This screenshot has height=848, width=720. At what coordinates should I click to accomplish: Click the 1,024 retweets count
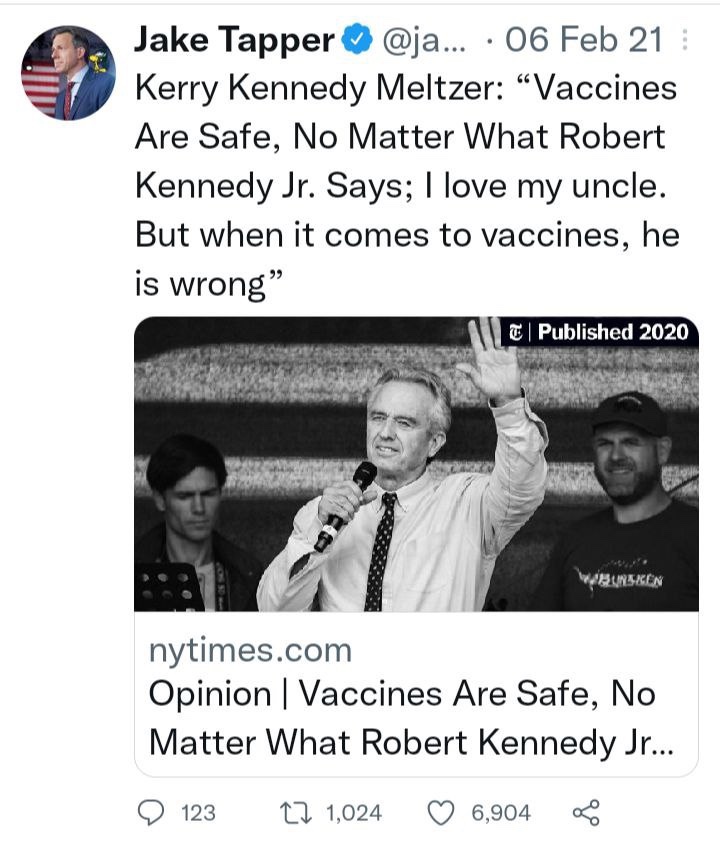click(x=354, y=813)
